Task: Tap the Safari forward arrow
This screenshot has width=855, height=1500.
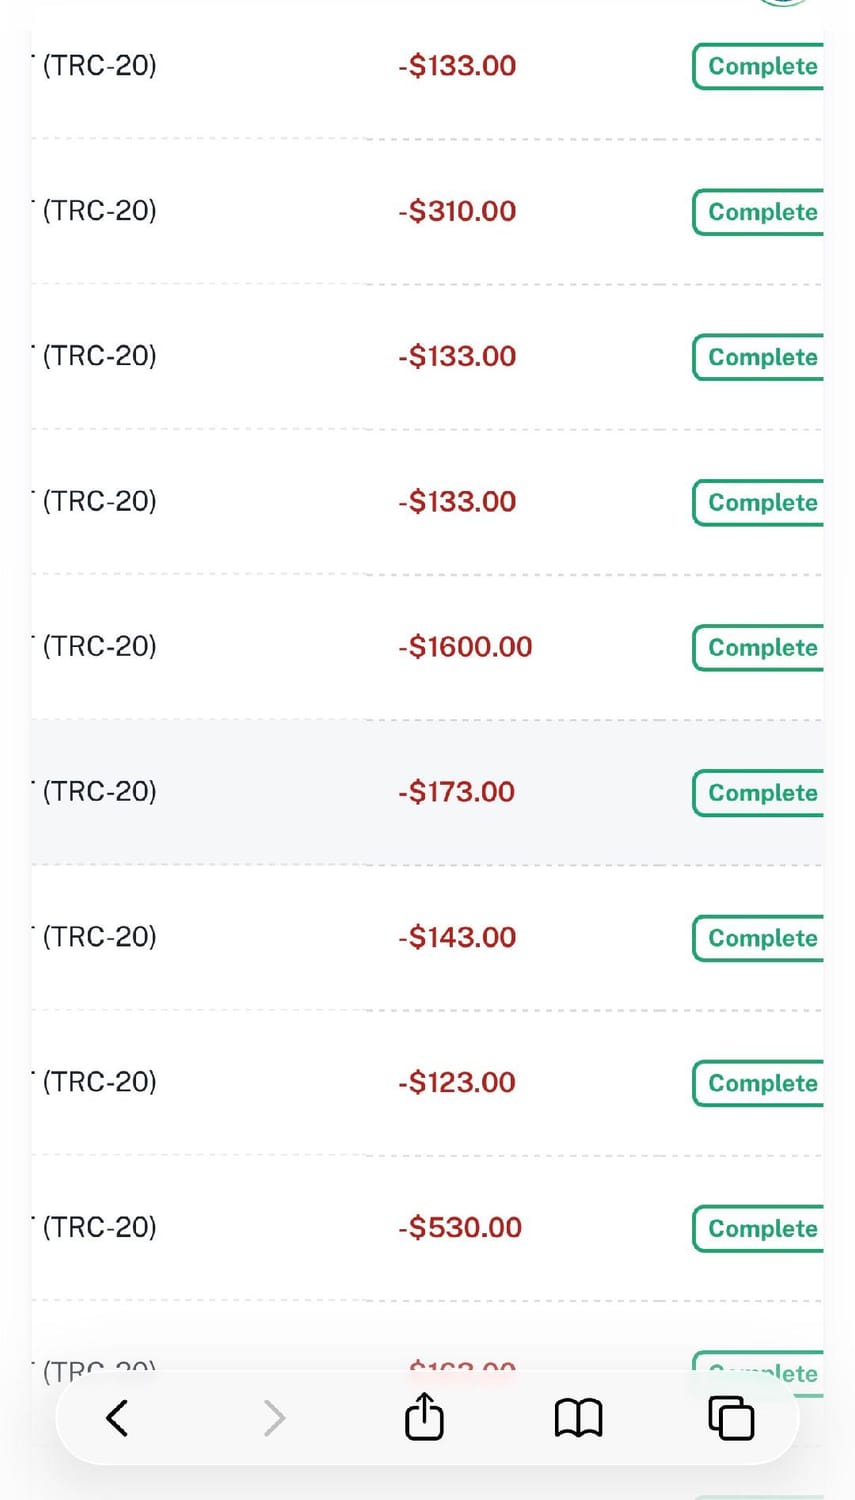Action: pos(274,1417)
